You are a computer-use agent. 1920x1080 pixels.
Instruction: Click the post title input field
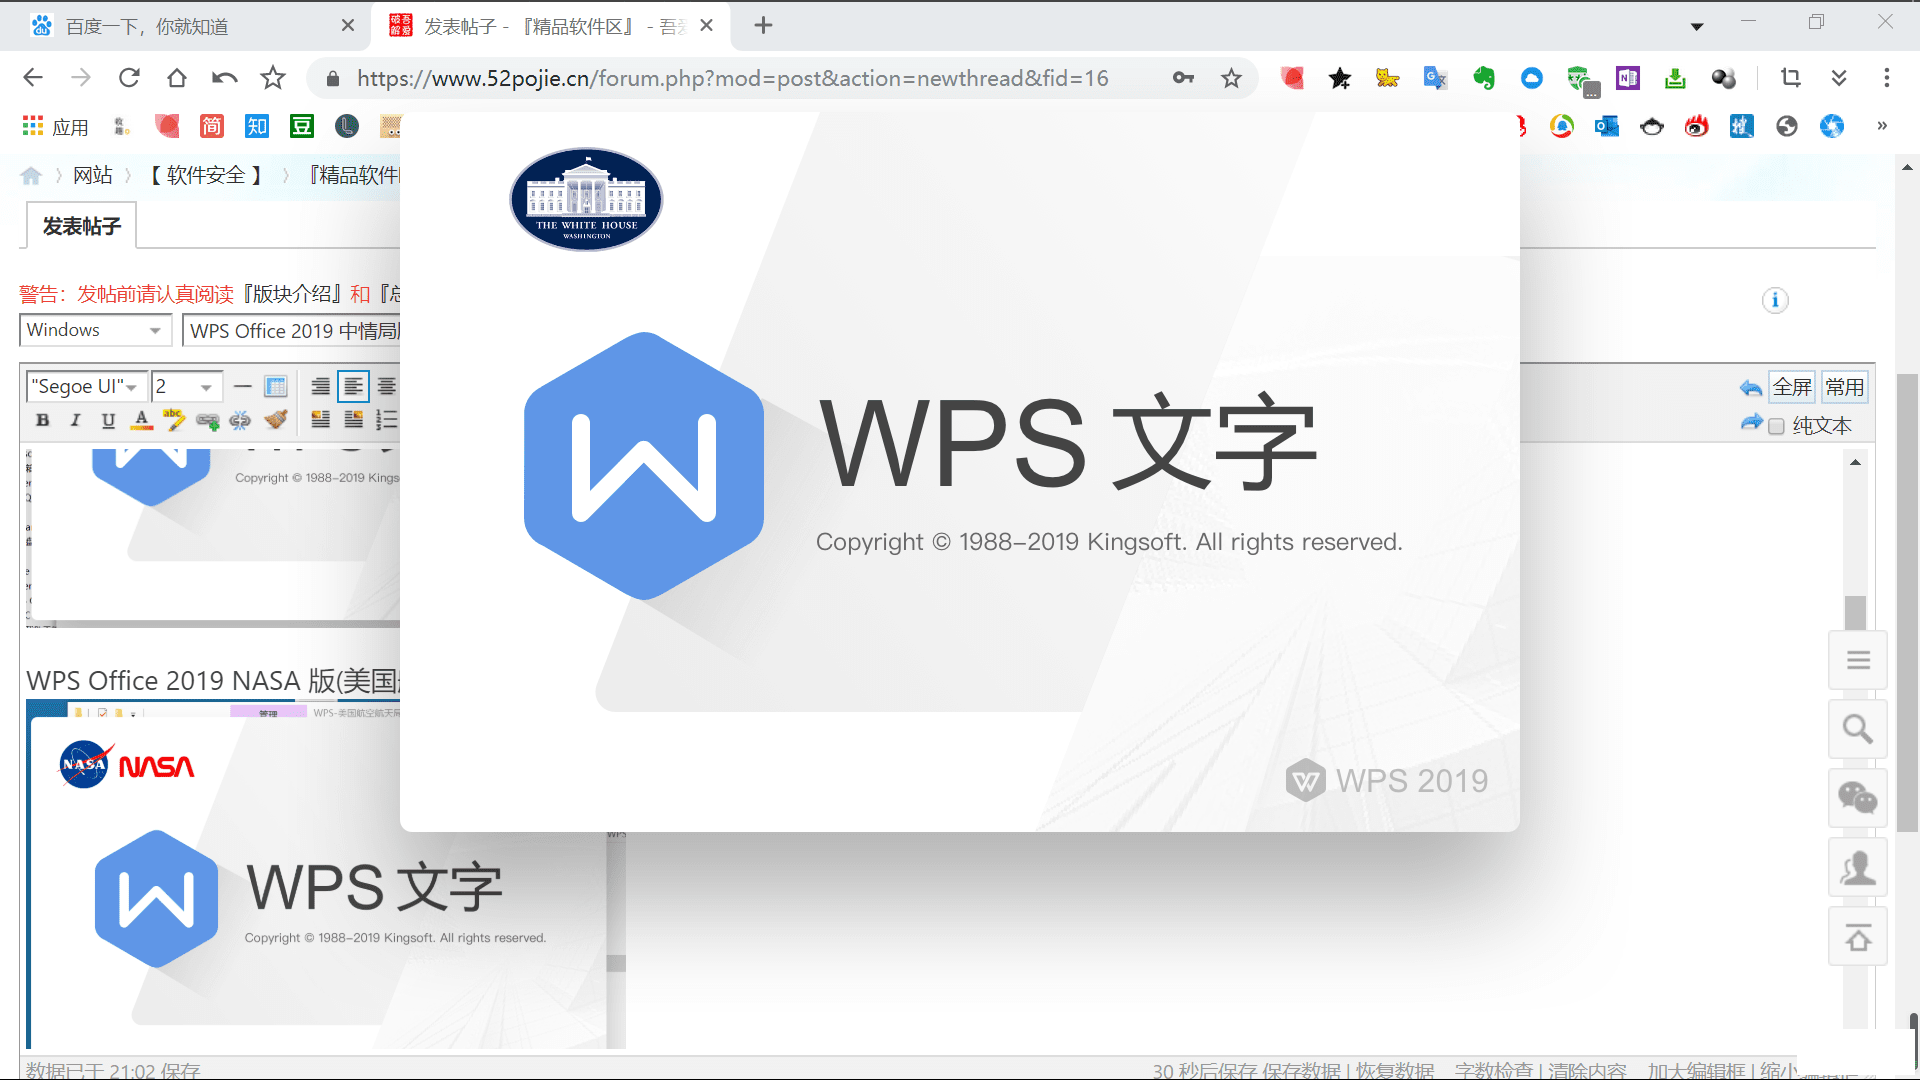[292, 331]
